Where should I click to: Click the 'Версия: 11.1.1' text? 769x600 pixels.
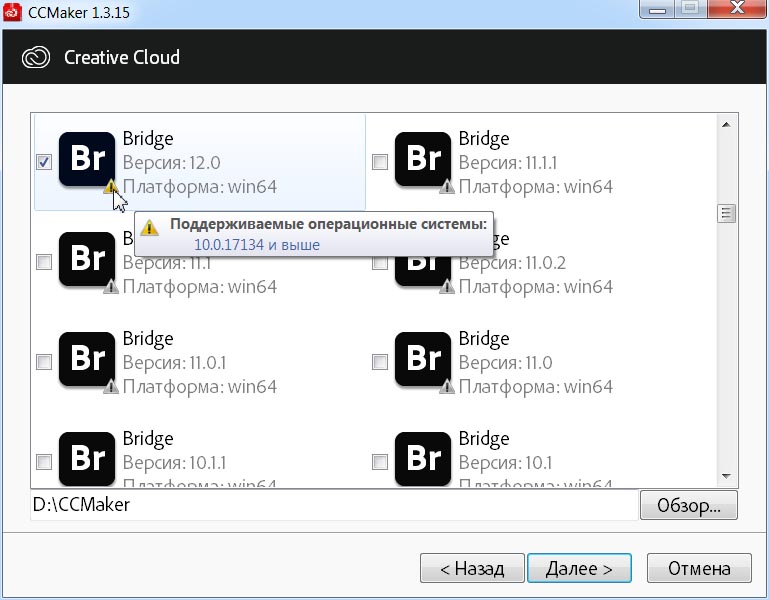tap(508, 162)
